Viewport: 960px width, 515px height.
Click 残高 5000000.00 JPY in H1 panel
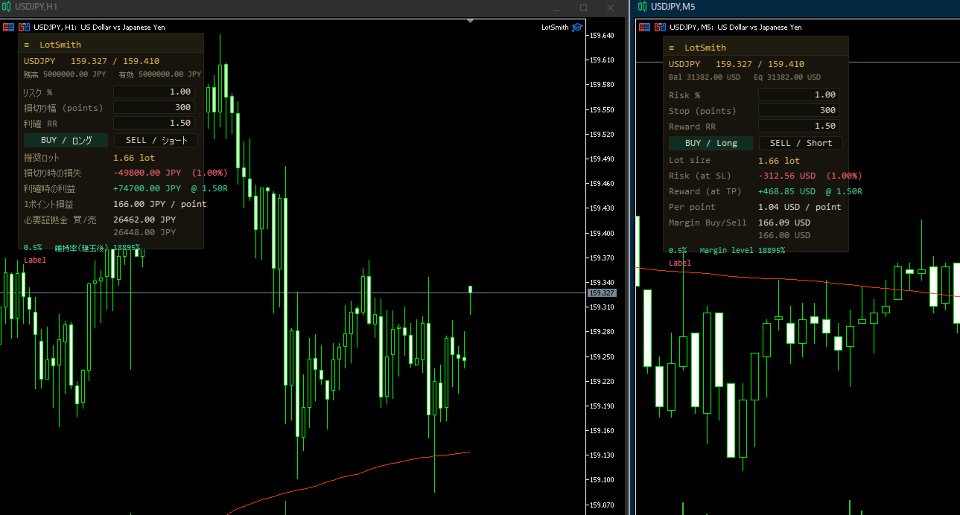coord(64,75)
